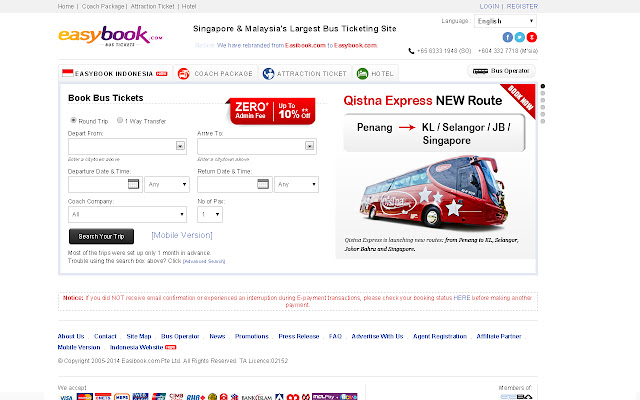
Task: Click the Easybook.com logo
Action: click(x=110, y=36)
